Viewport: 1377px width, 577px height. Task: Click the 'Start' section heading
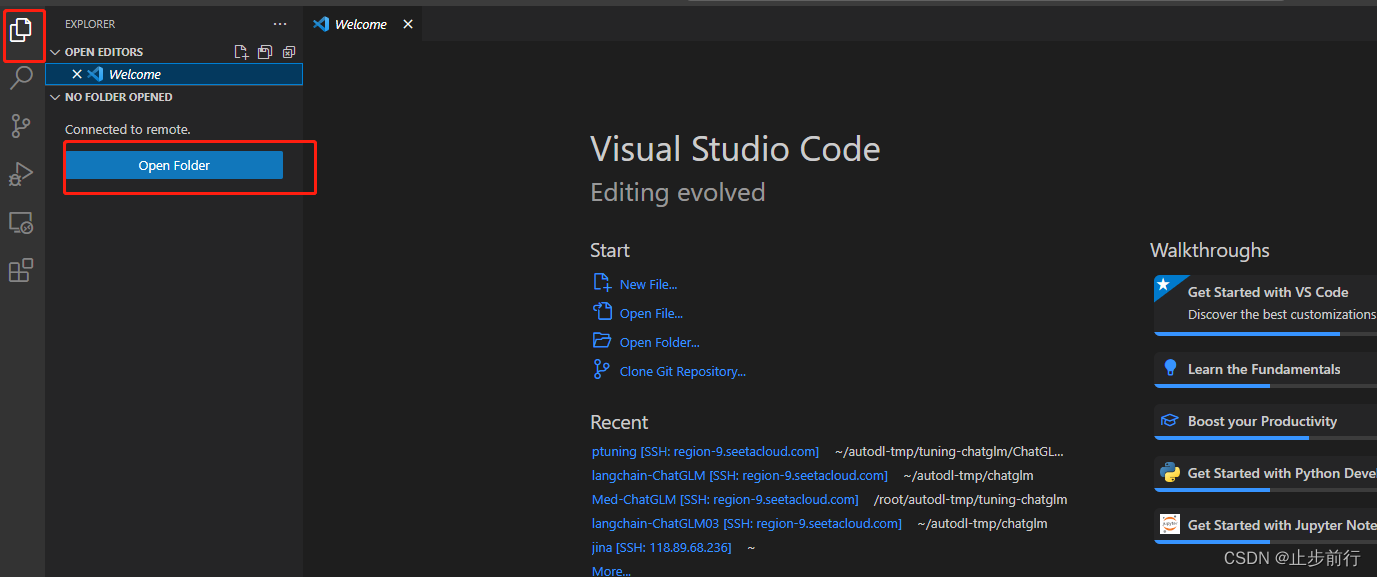(610, 251)
